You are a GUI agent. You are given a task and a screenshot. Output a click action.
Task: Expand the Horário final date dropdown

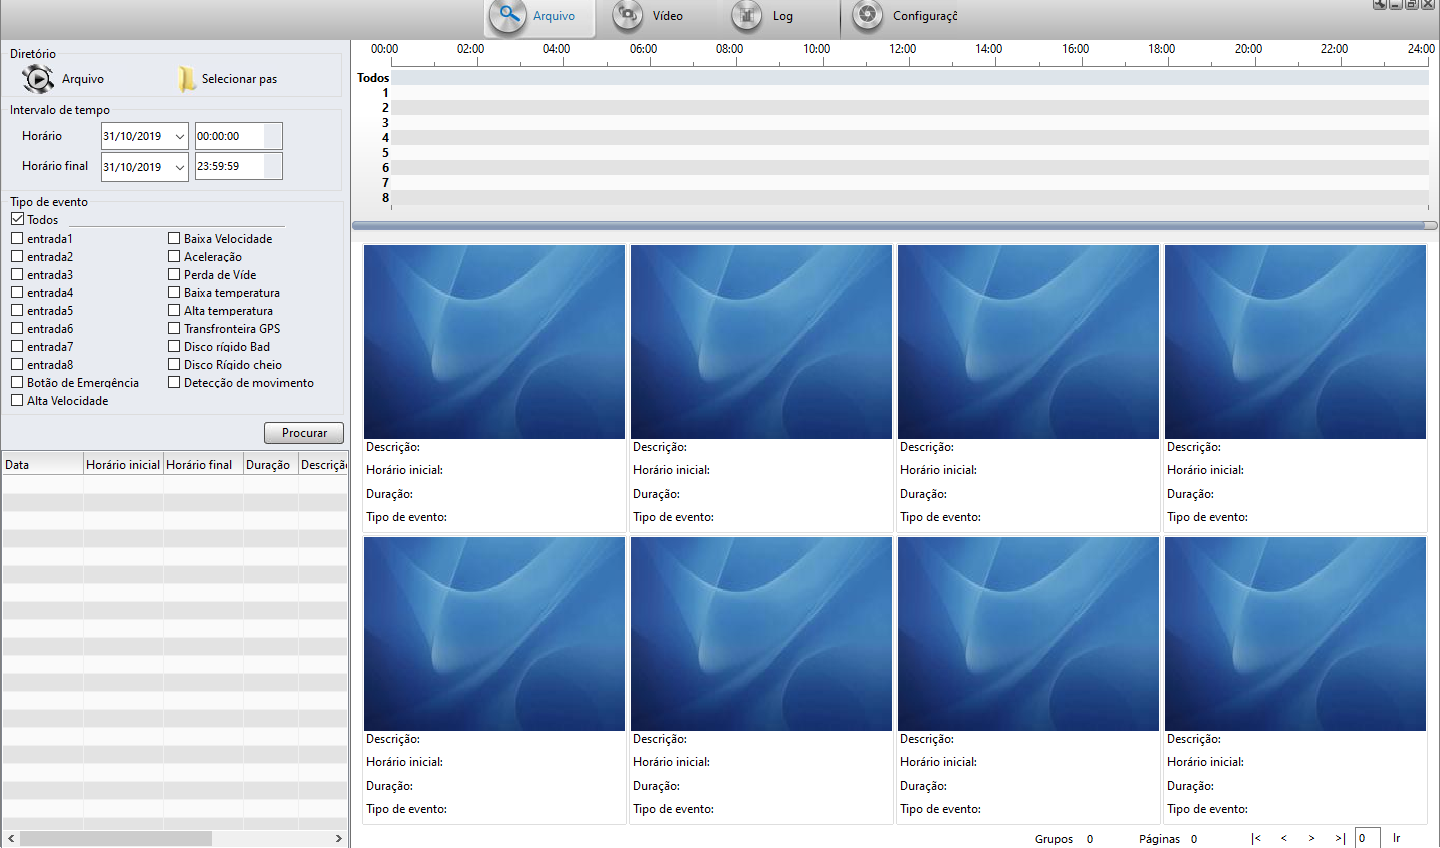pyautogui.click(x=179, y=167)
